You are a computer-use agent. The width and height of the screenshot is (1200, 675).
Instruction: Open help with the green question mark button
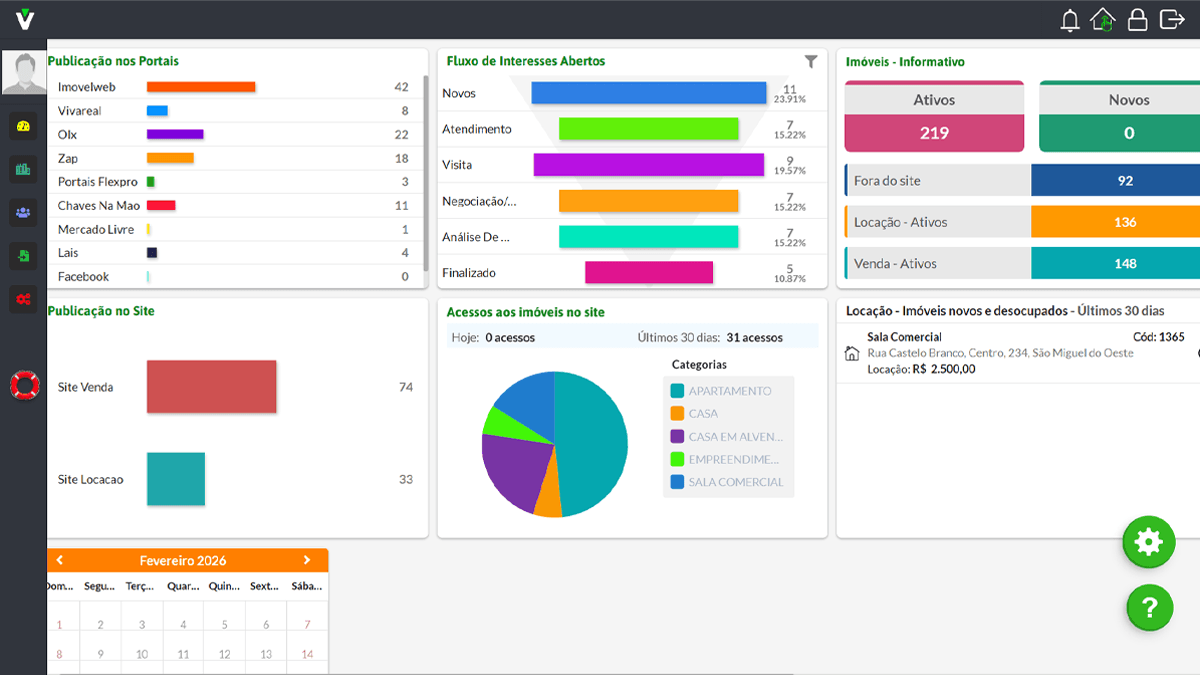1148,607
